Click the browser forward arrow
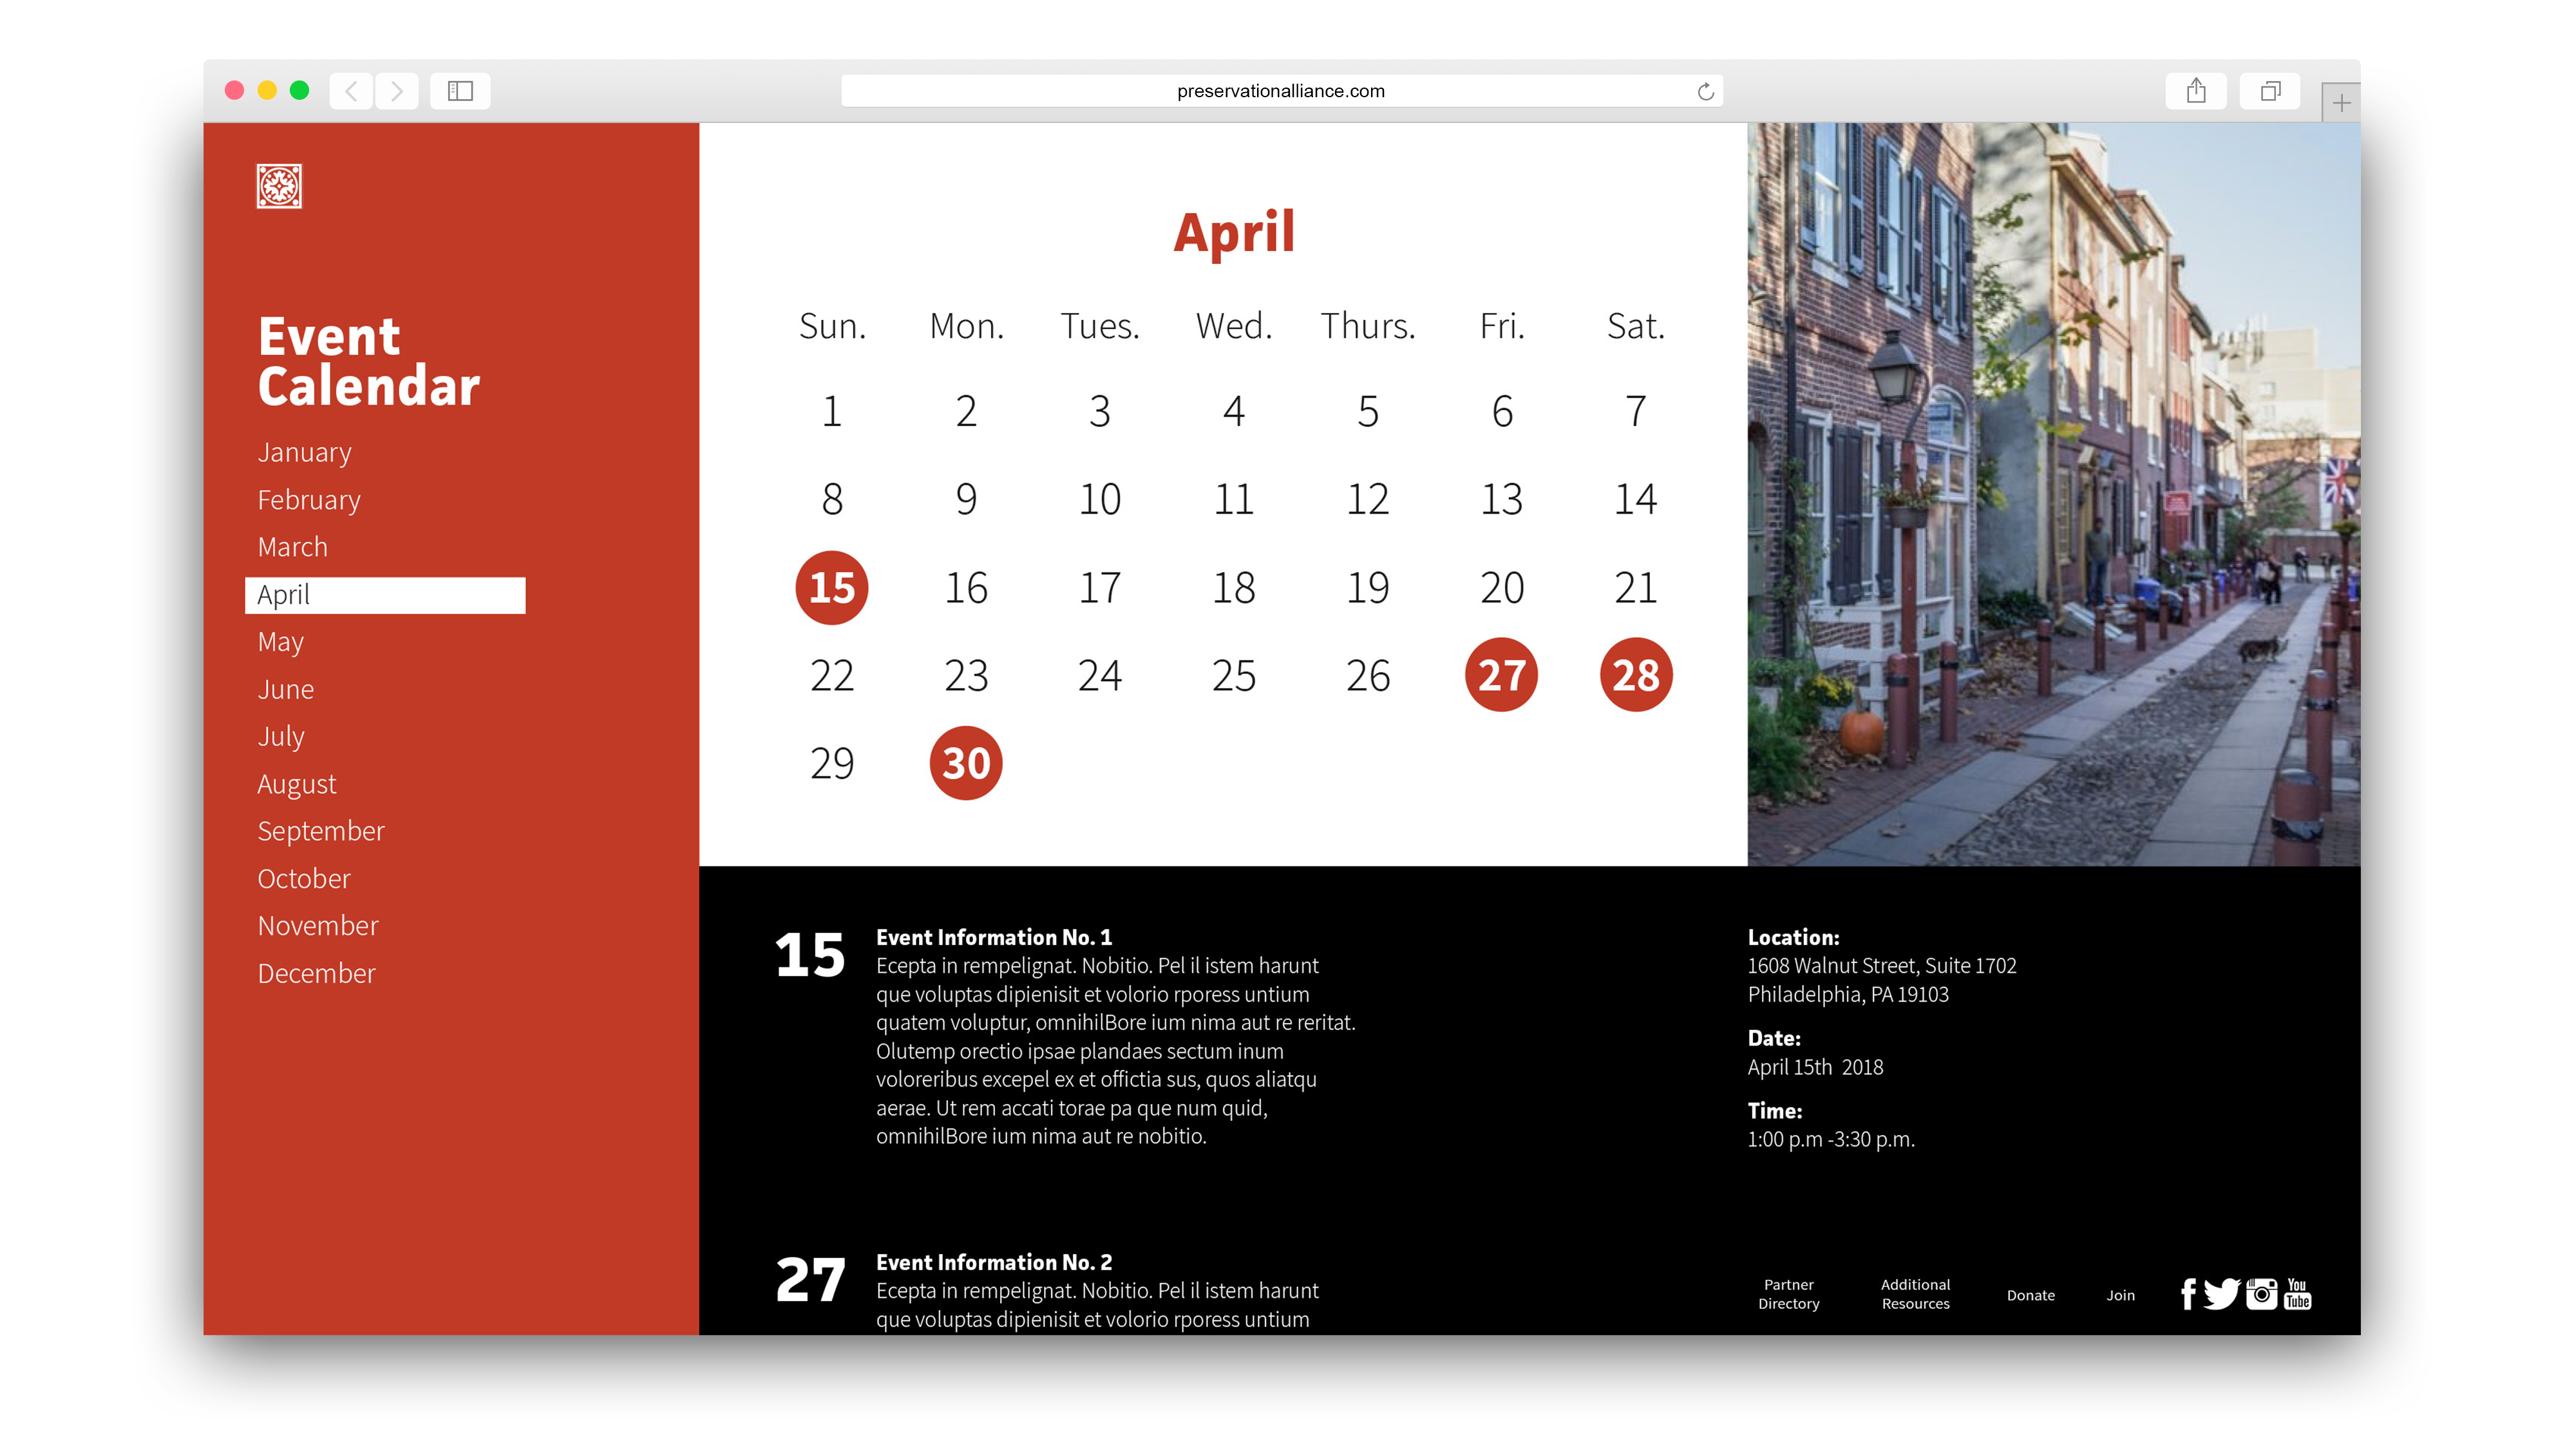This screenshot has height=1444, width=2576. pos(397,91)
